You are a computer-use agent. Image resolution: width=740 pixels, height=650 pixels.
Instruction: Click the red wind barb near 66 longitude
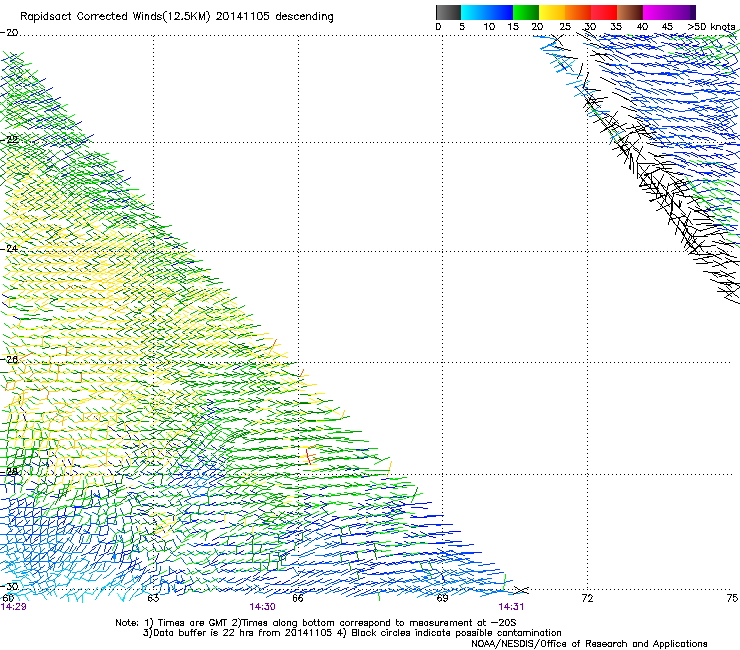coord(309,456)
